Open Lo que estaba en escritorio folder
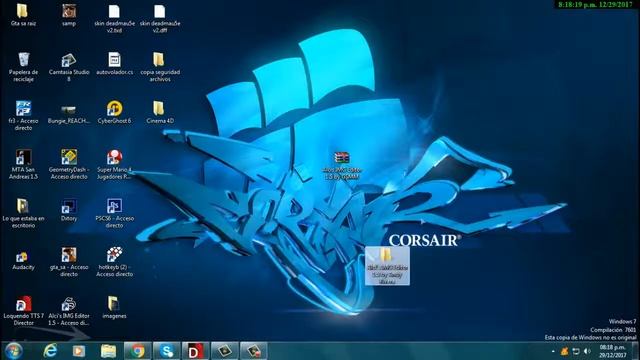Image resolution: width=640 pixels, height=360 pixels. (x=23, y=213)
